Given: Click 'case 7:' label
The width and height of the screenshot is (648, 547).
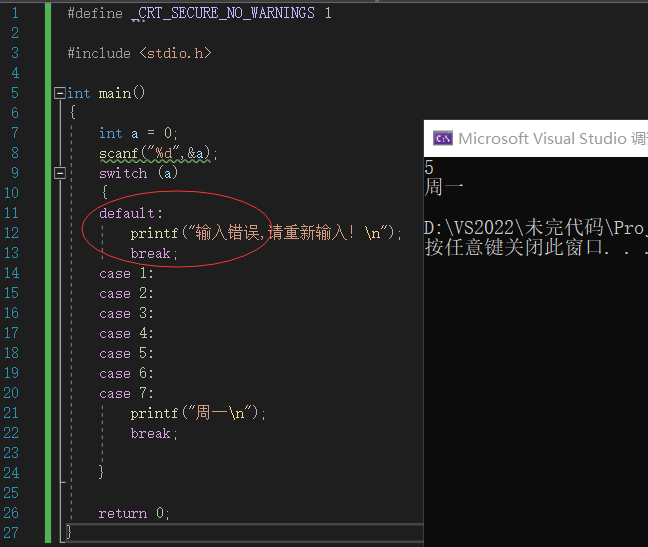Looking at the screenshot, I should tap(126, 393).
